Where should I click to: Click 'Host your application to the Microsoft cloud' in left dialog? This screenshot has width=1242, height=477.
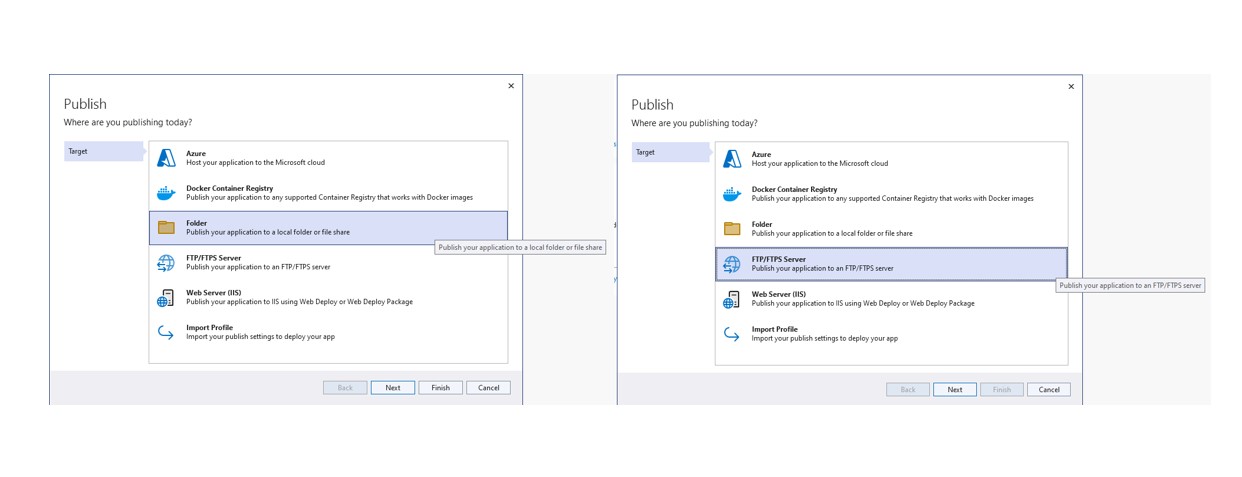pos(255,163)
